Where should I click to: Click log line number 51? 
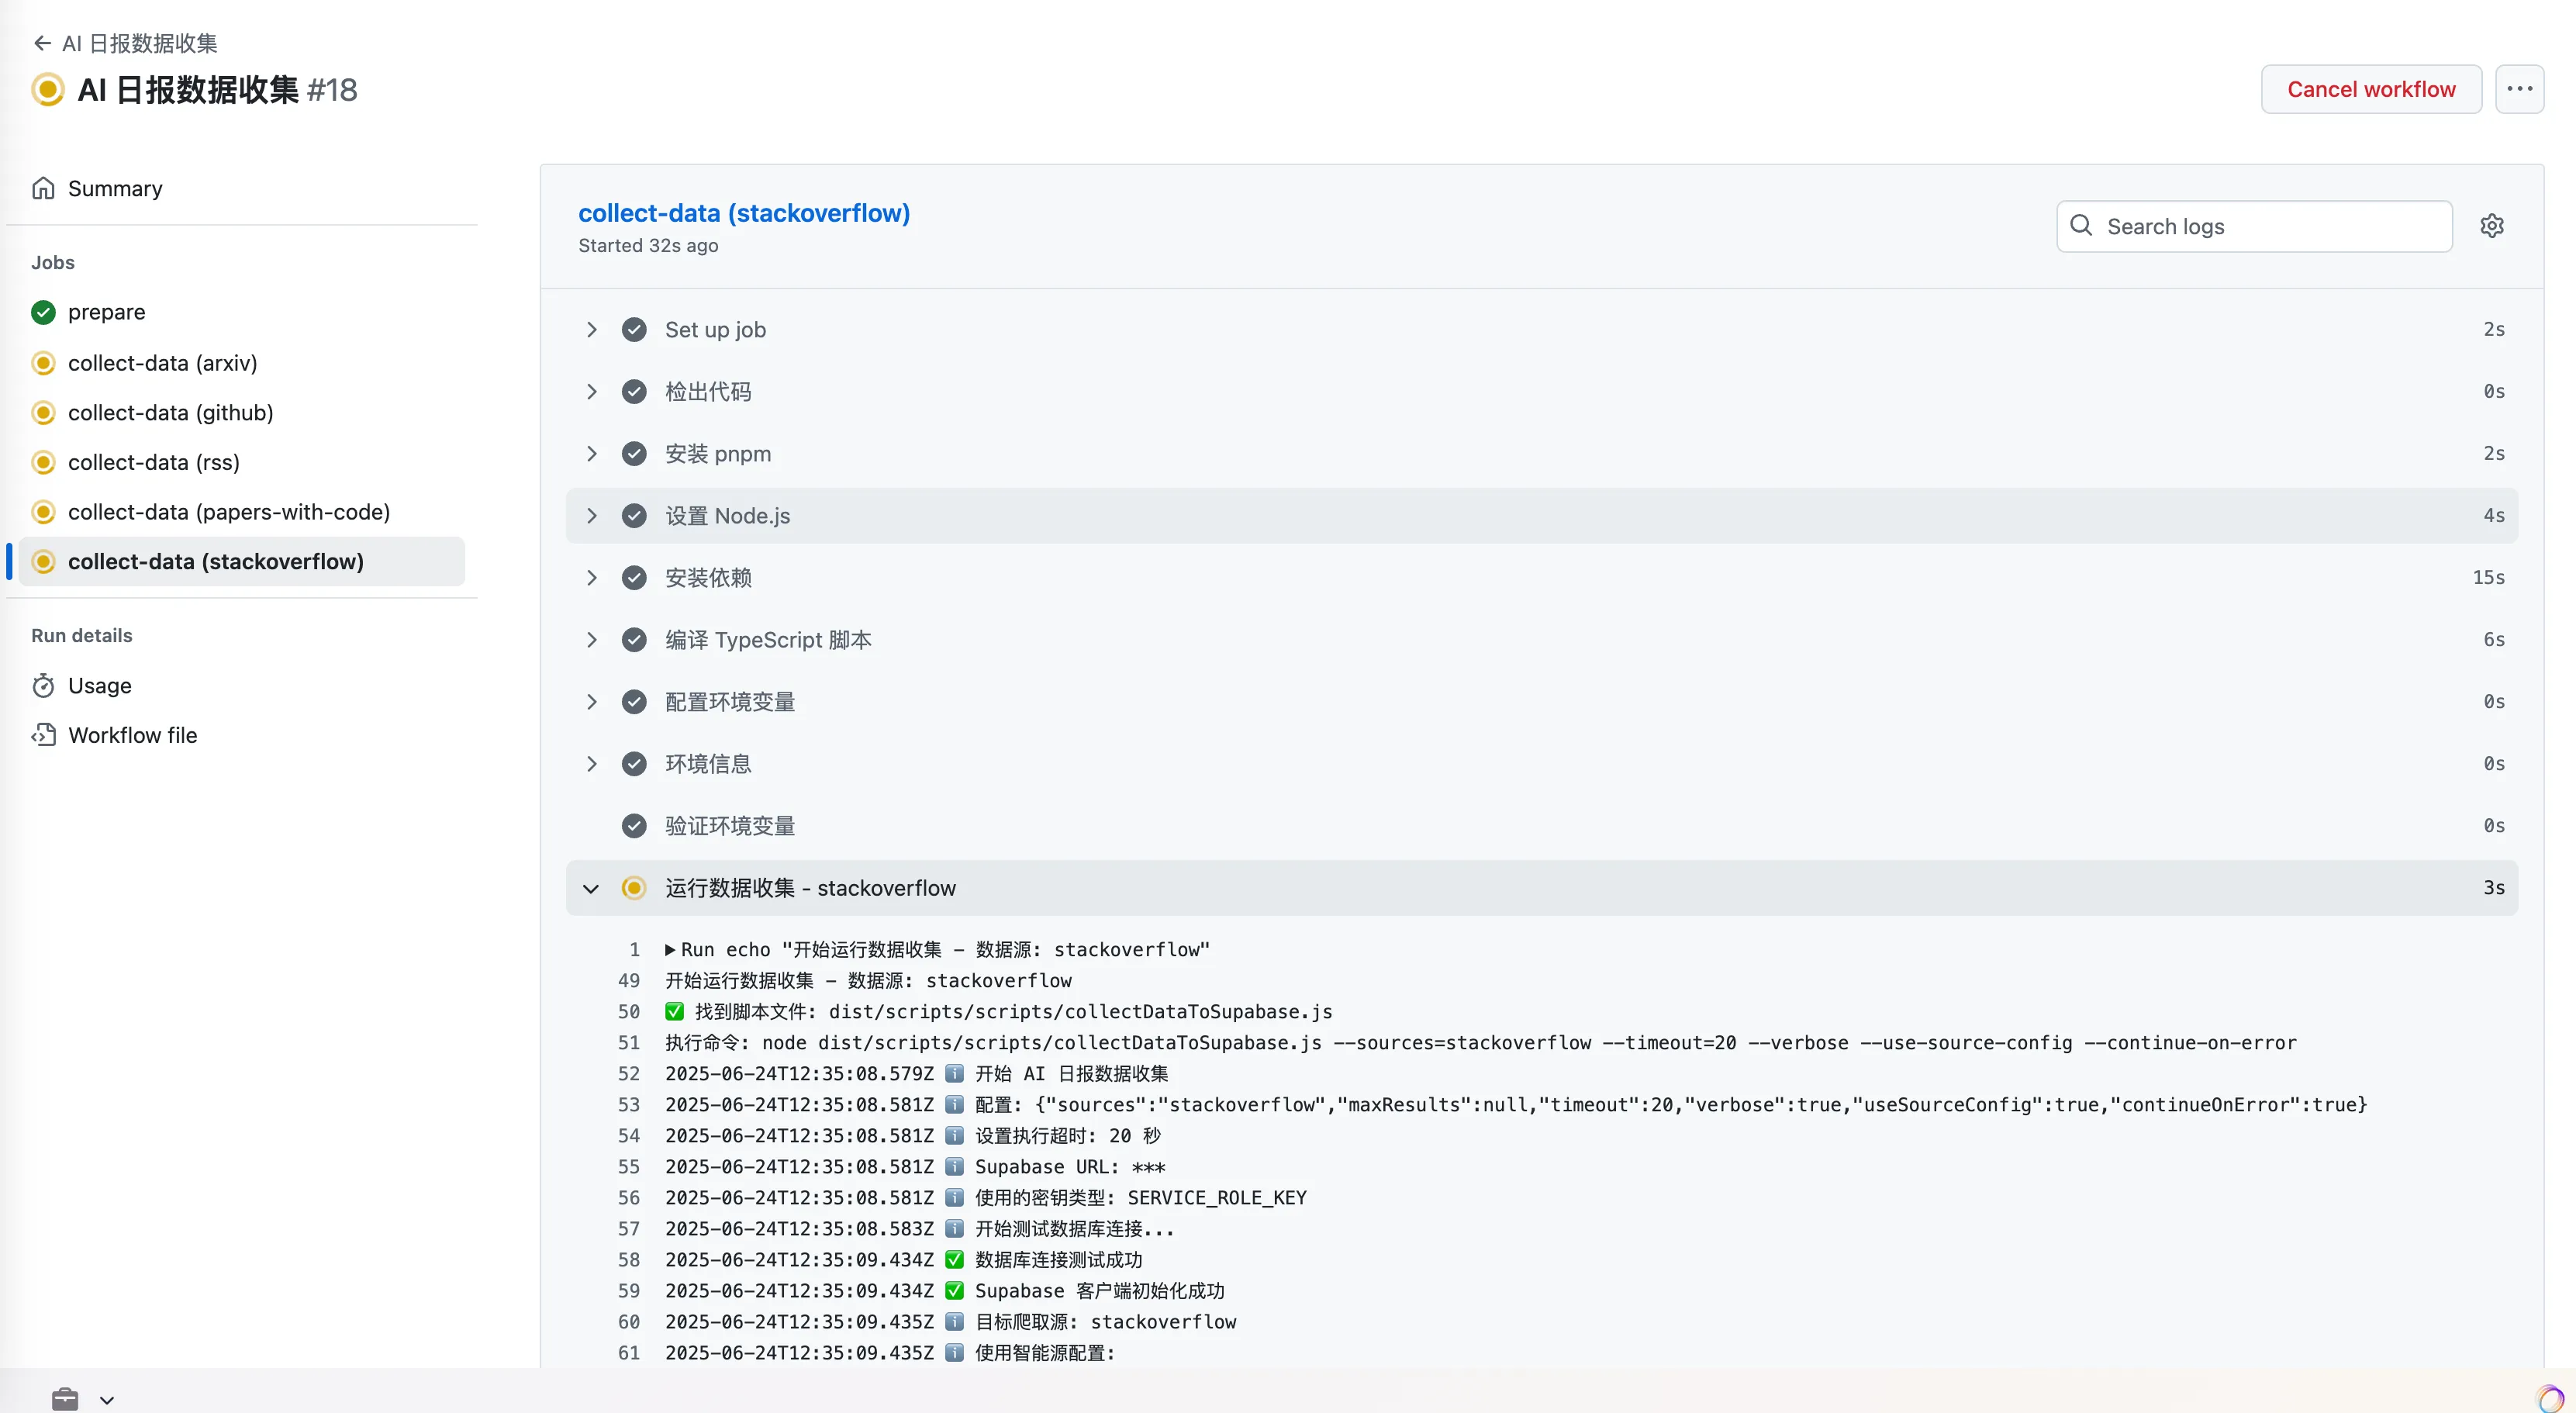pos(629,1042)
